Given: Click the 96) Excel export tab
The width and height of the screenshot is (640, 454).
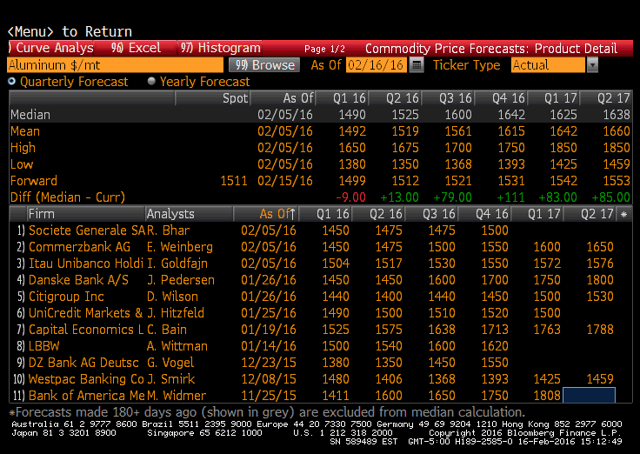Looking at the screenshot, I should [136, 48].
